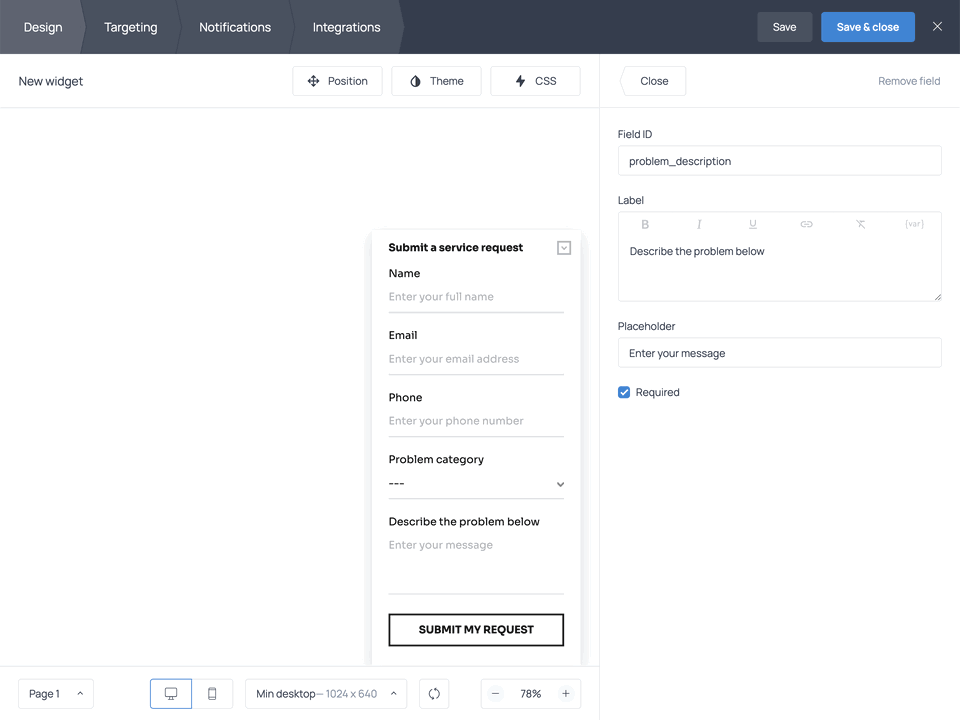Uncheck the Required checkbox
Viewport: 960px width, 720px height.
click(x=623, y=392)
